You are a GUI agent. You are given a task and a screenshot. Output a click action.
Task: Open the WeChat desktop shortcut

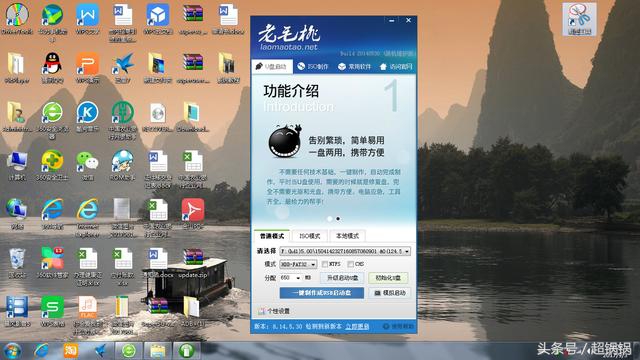(87, 166)
